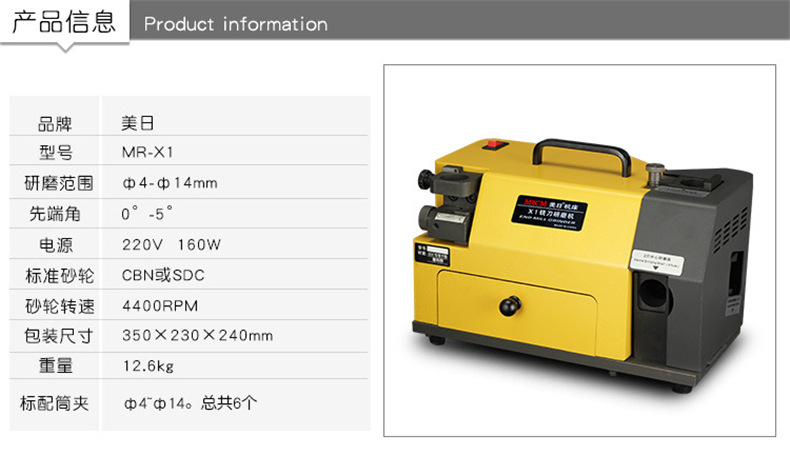Click the Φ4~Φ14 总共6个 collet value

click(x=190, y=403)
